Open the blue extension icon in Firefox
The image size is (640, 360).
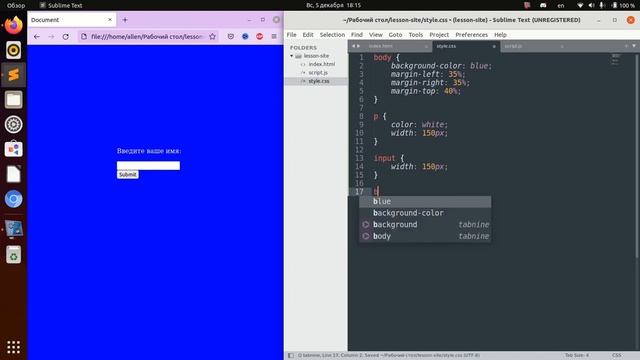coord(245,37)
